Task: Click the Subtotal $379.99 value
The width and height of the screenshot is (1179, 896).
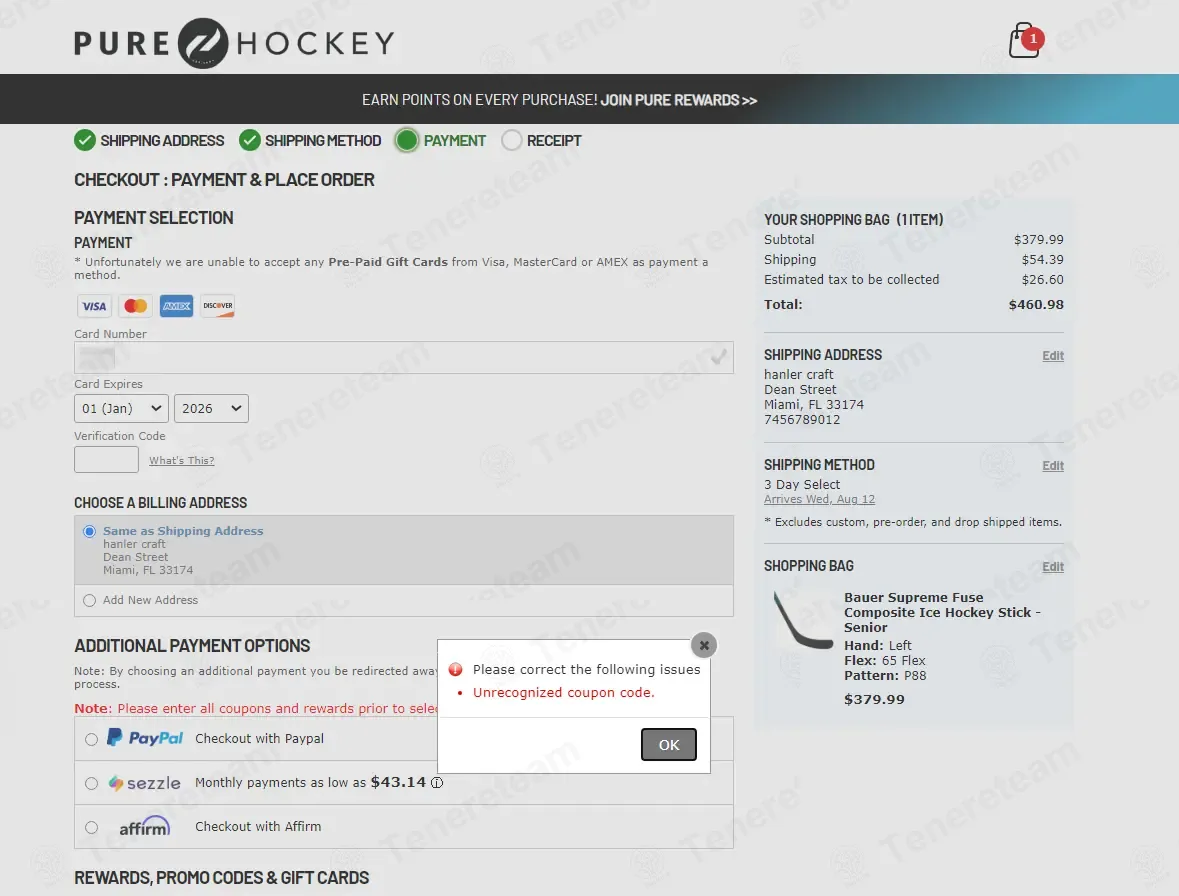Action: click(1038, 240)
